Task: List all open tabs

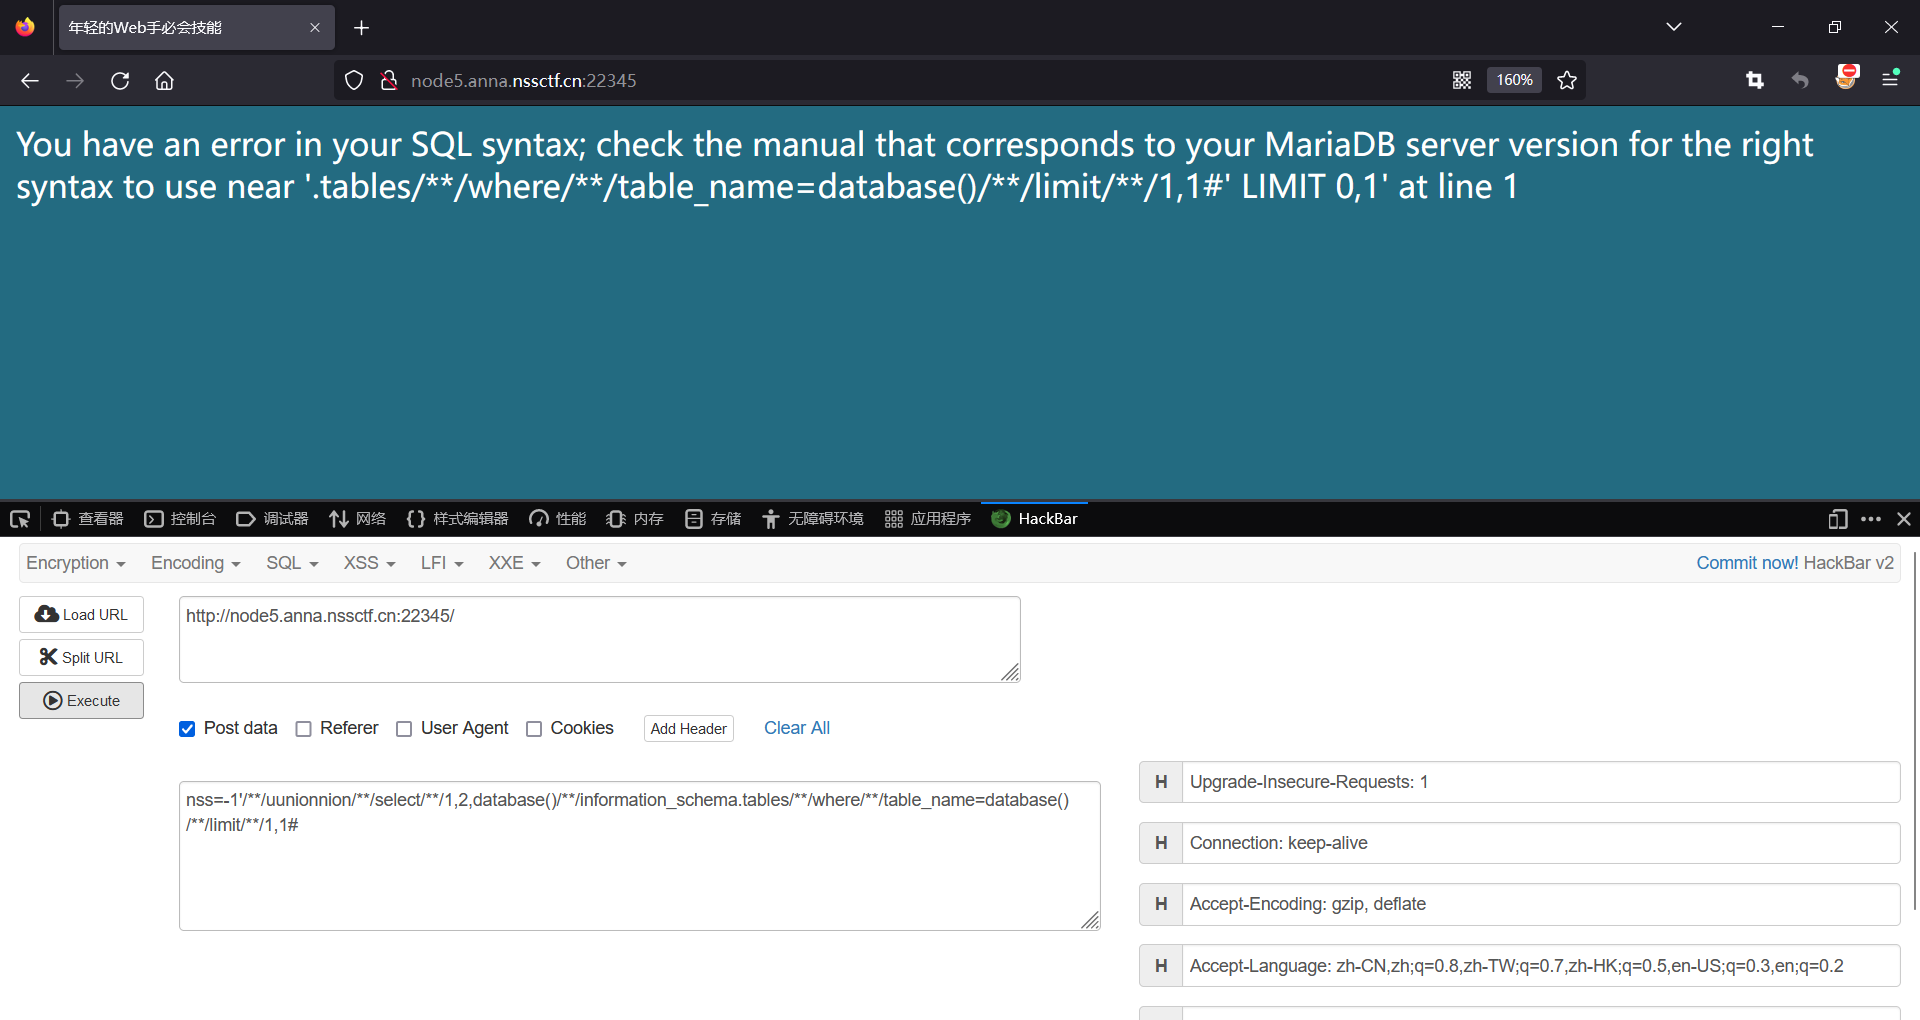Action: pos(1674,27)
